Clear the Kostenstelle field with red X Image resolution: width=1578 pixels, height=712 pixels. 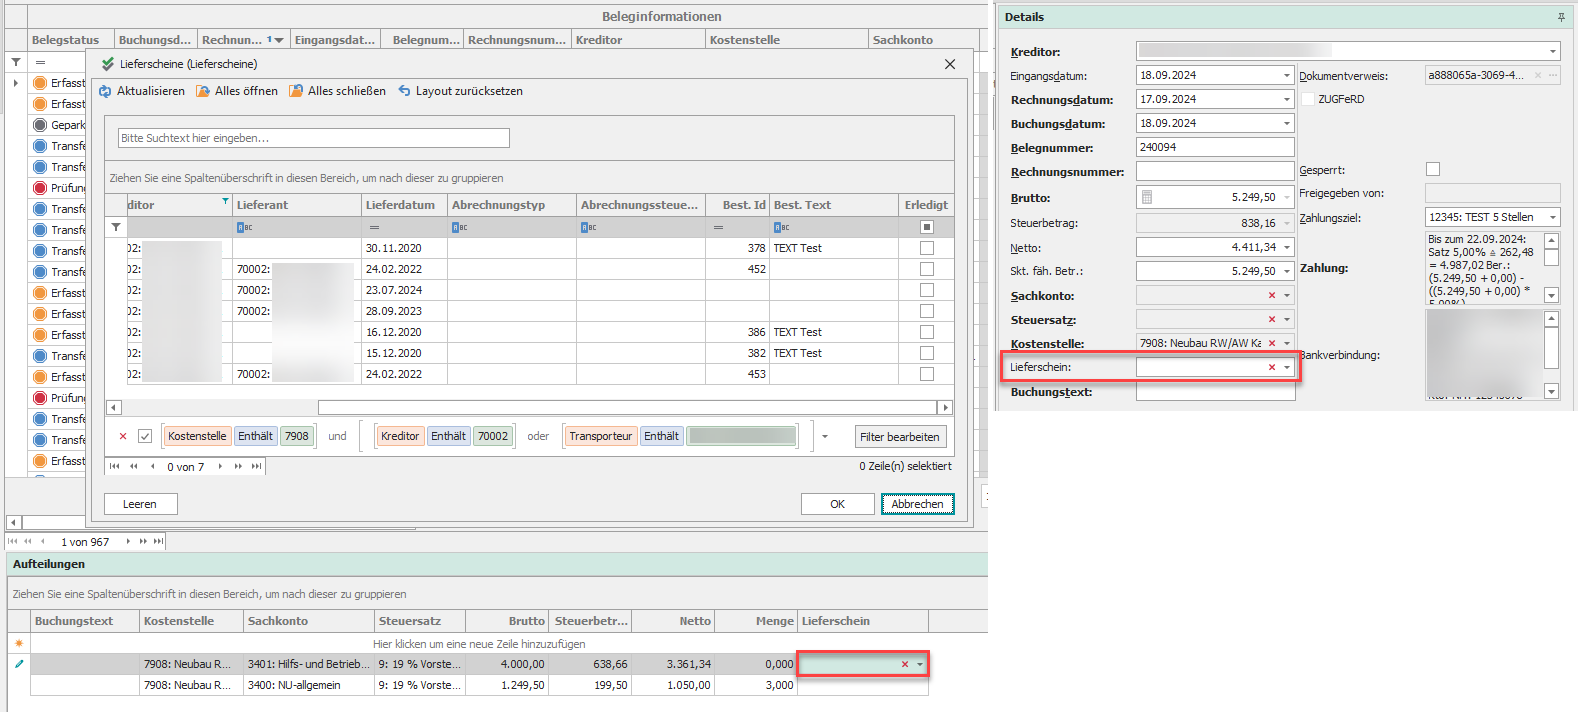1272,343
